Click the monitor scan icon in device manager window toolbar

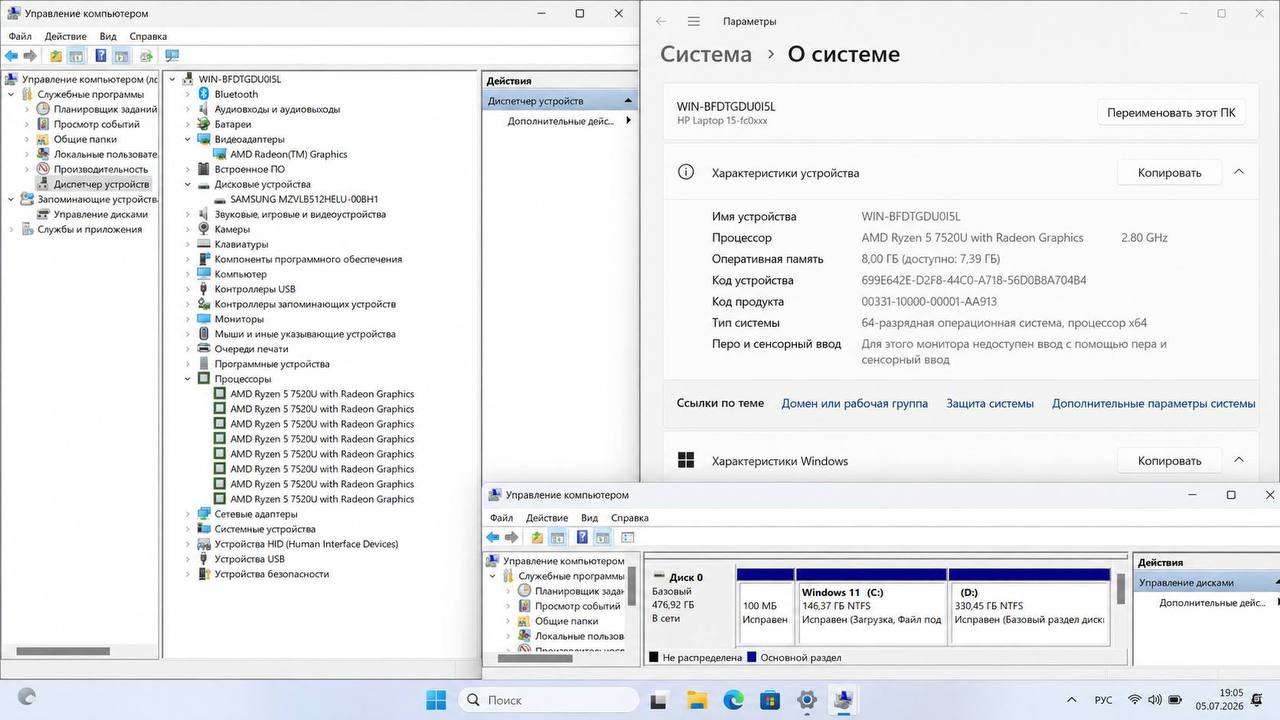tap(172, 56)
